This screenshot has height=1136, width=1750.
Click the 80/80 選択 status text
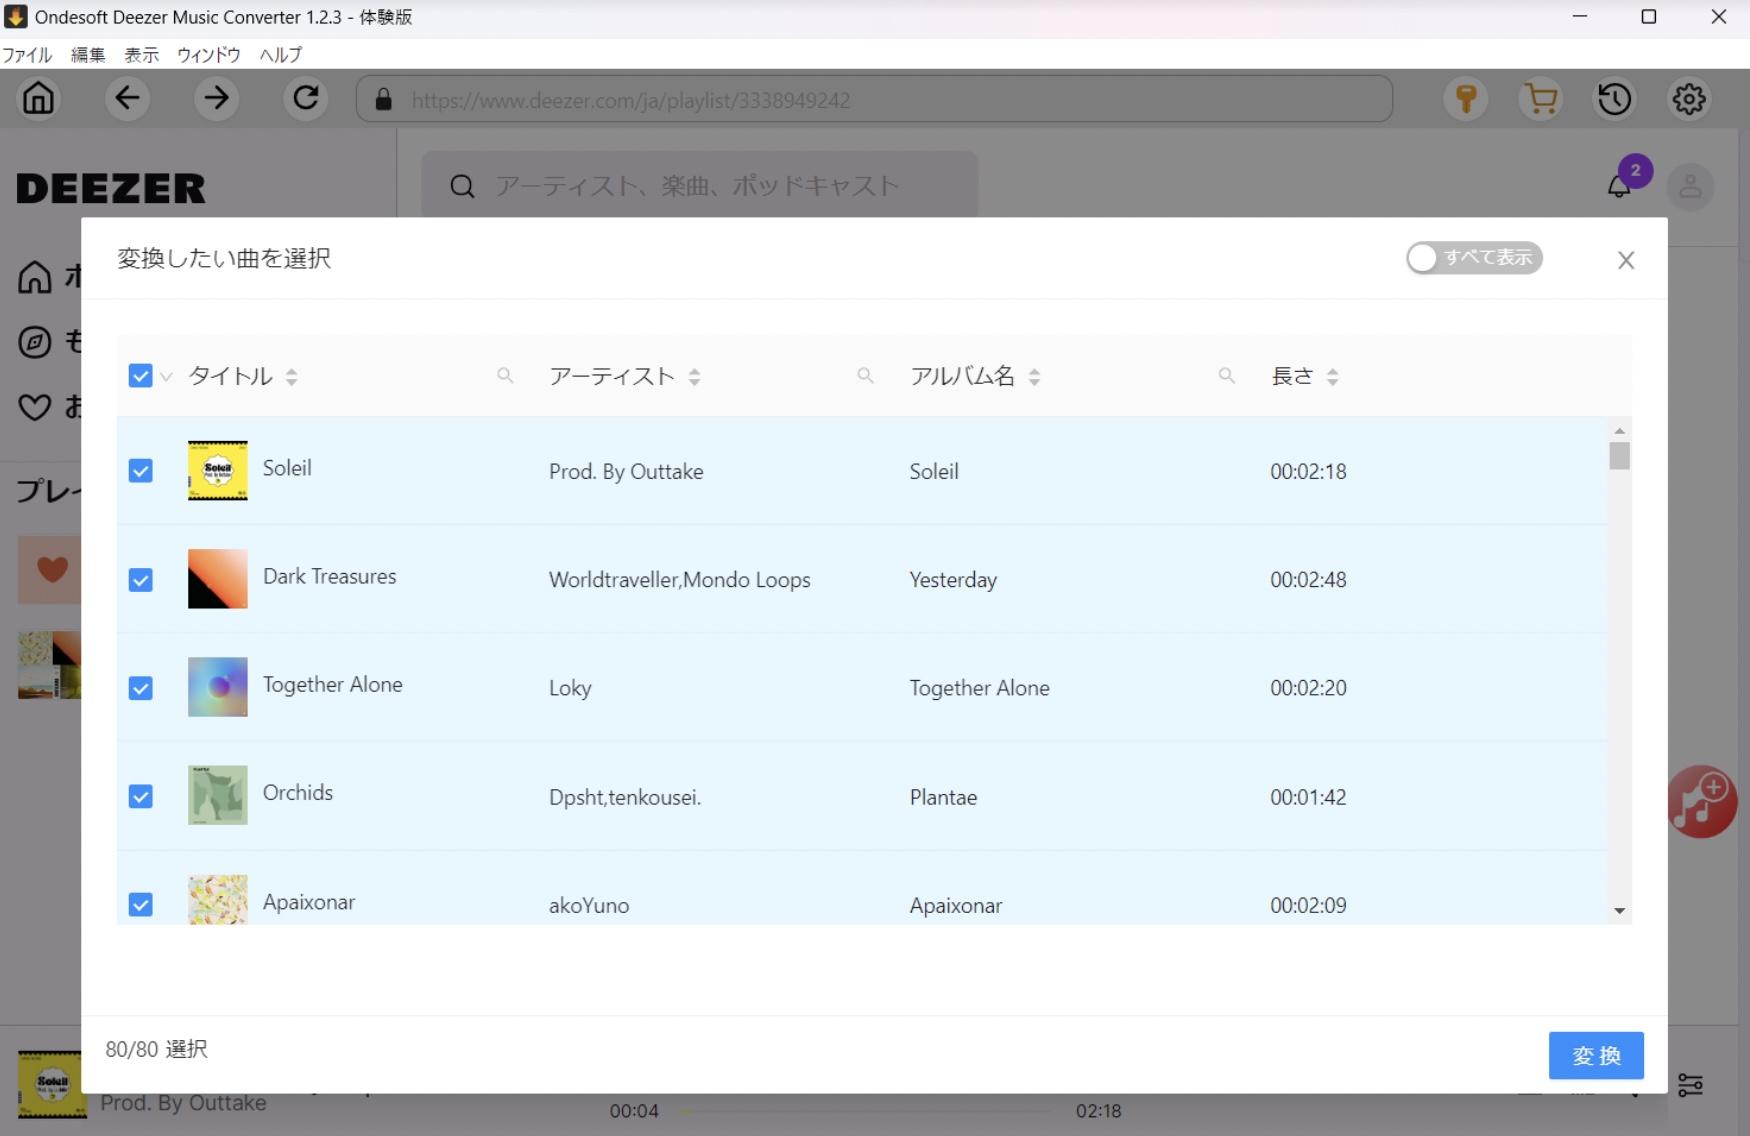[x=156, y=1049]
